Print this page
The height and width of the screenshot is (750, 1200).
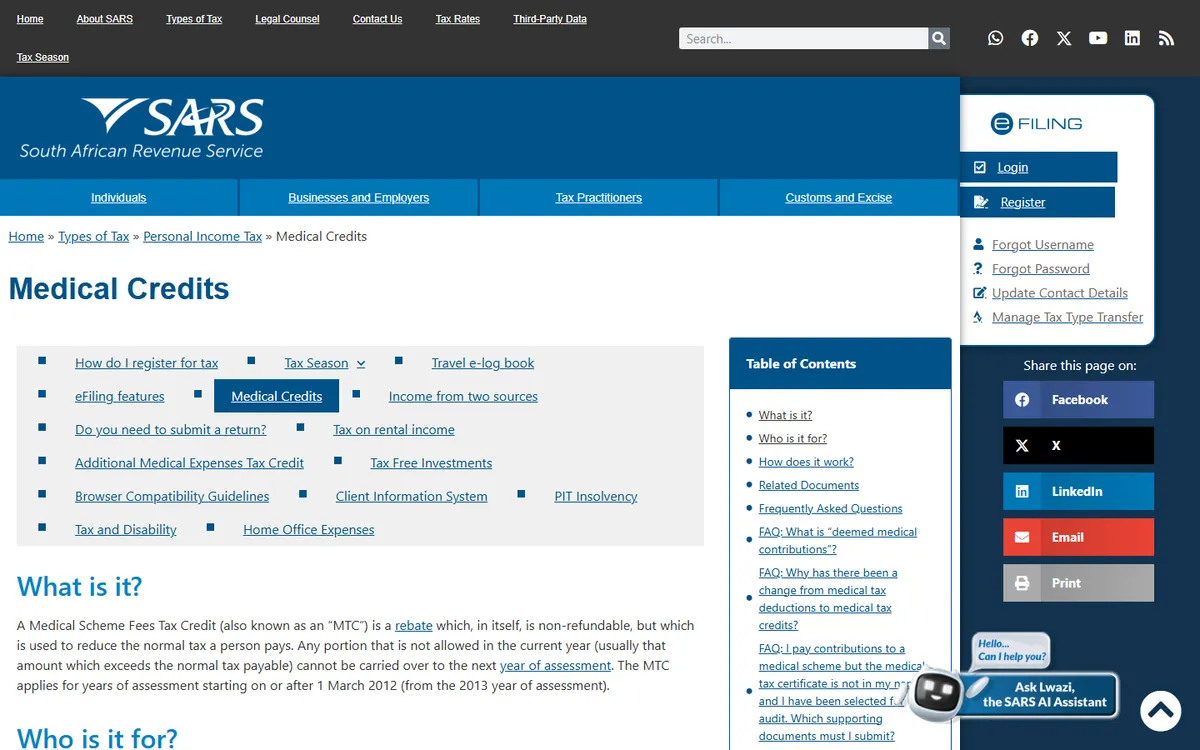[1078, 584]
